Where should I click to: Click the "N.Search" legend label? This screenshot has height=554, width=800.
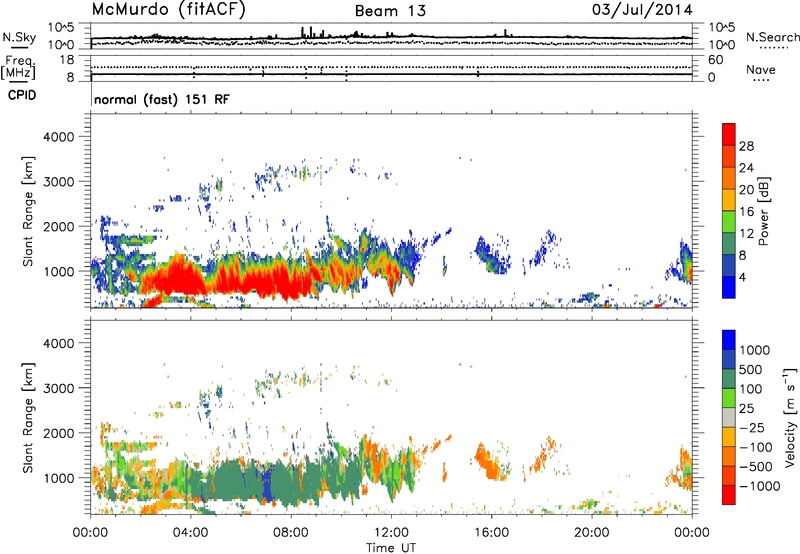(772, 37)
